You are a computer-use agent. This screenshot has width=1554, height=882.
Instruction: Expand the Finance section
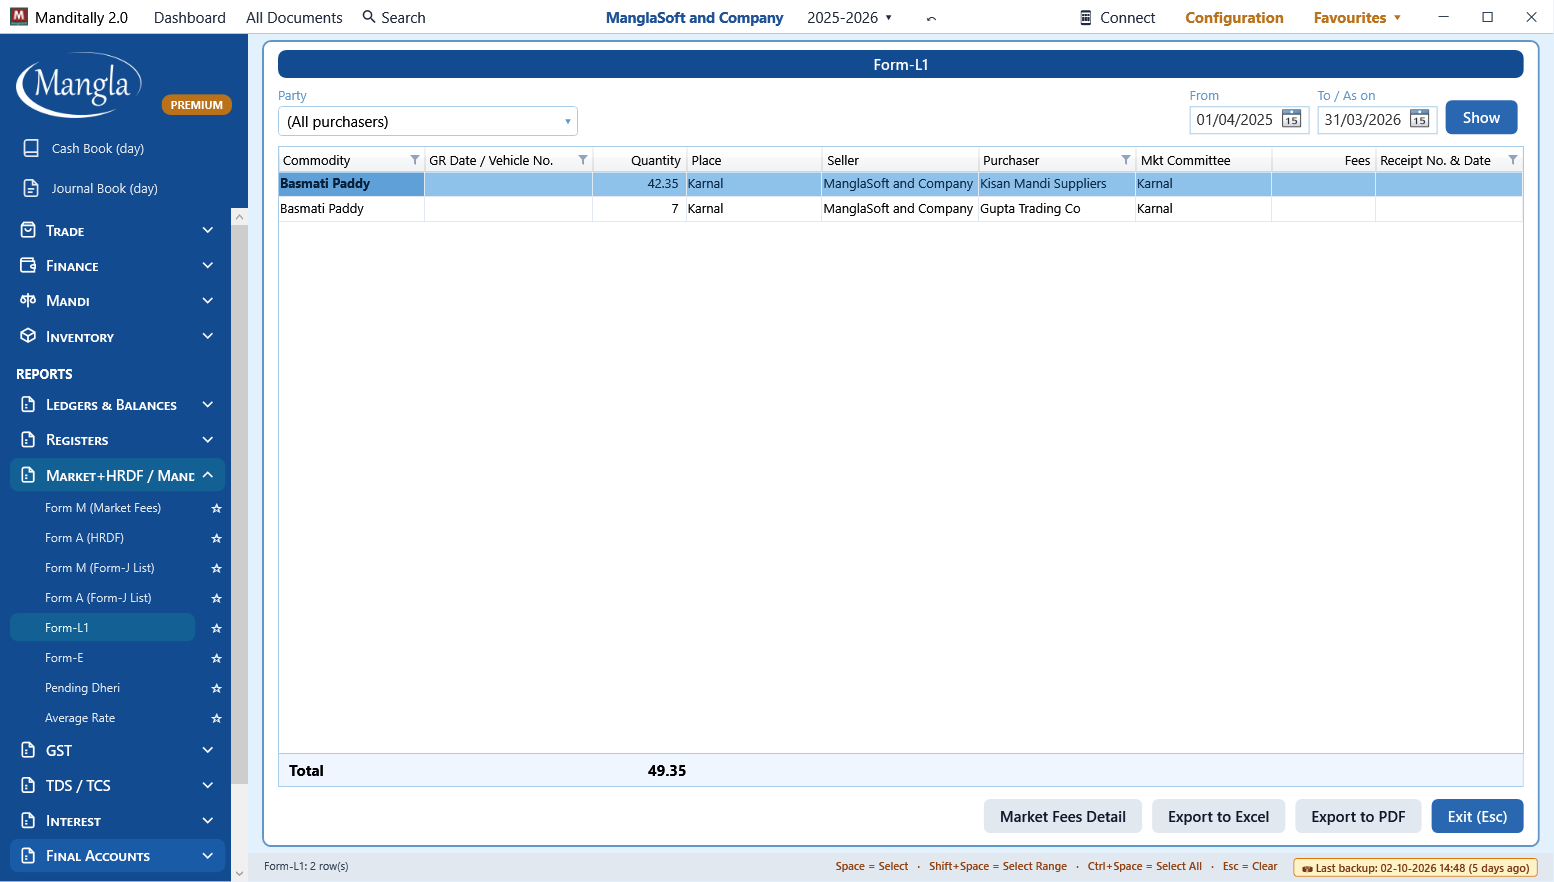coord(118,266)
